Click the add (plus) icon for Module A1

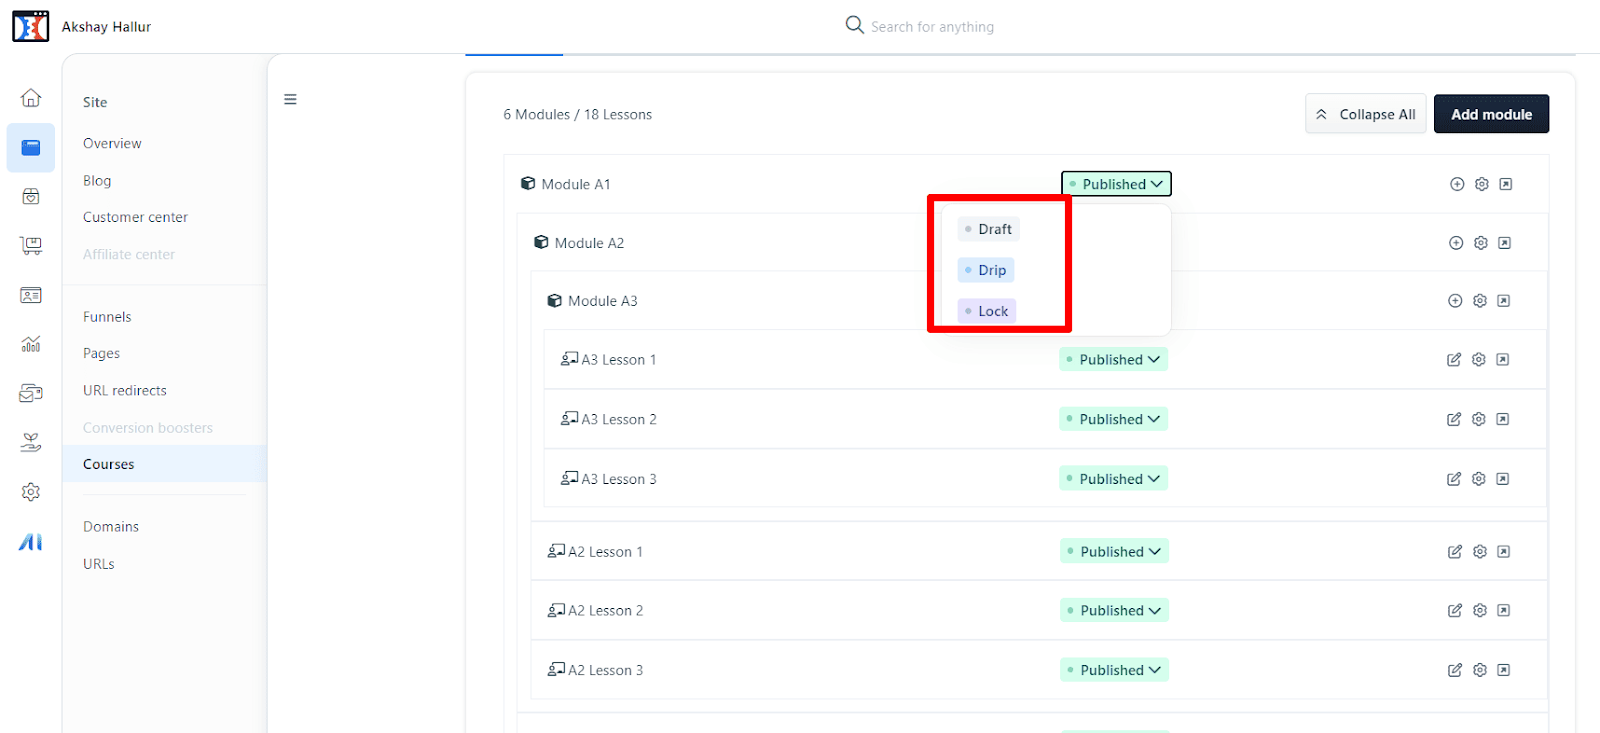[x=1457, y=184]
